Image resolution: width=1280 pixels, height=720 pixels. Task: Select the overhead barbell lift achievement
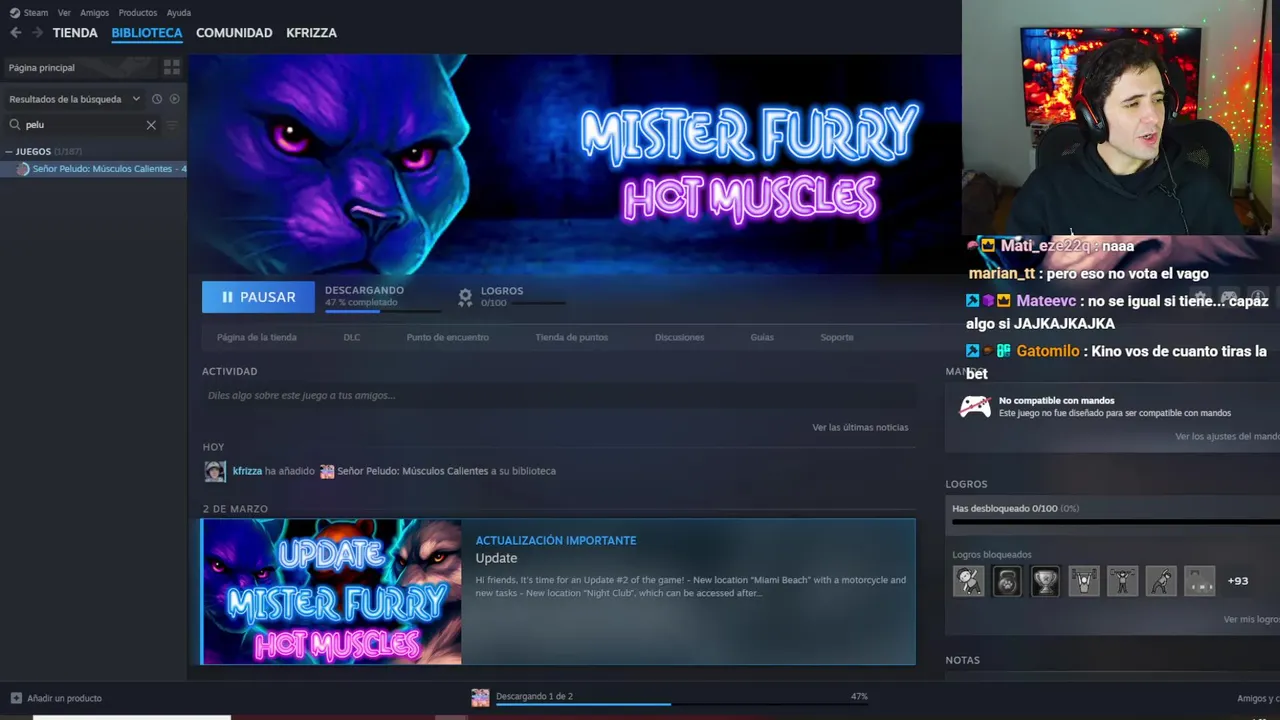(1122, 581)
